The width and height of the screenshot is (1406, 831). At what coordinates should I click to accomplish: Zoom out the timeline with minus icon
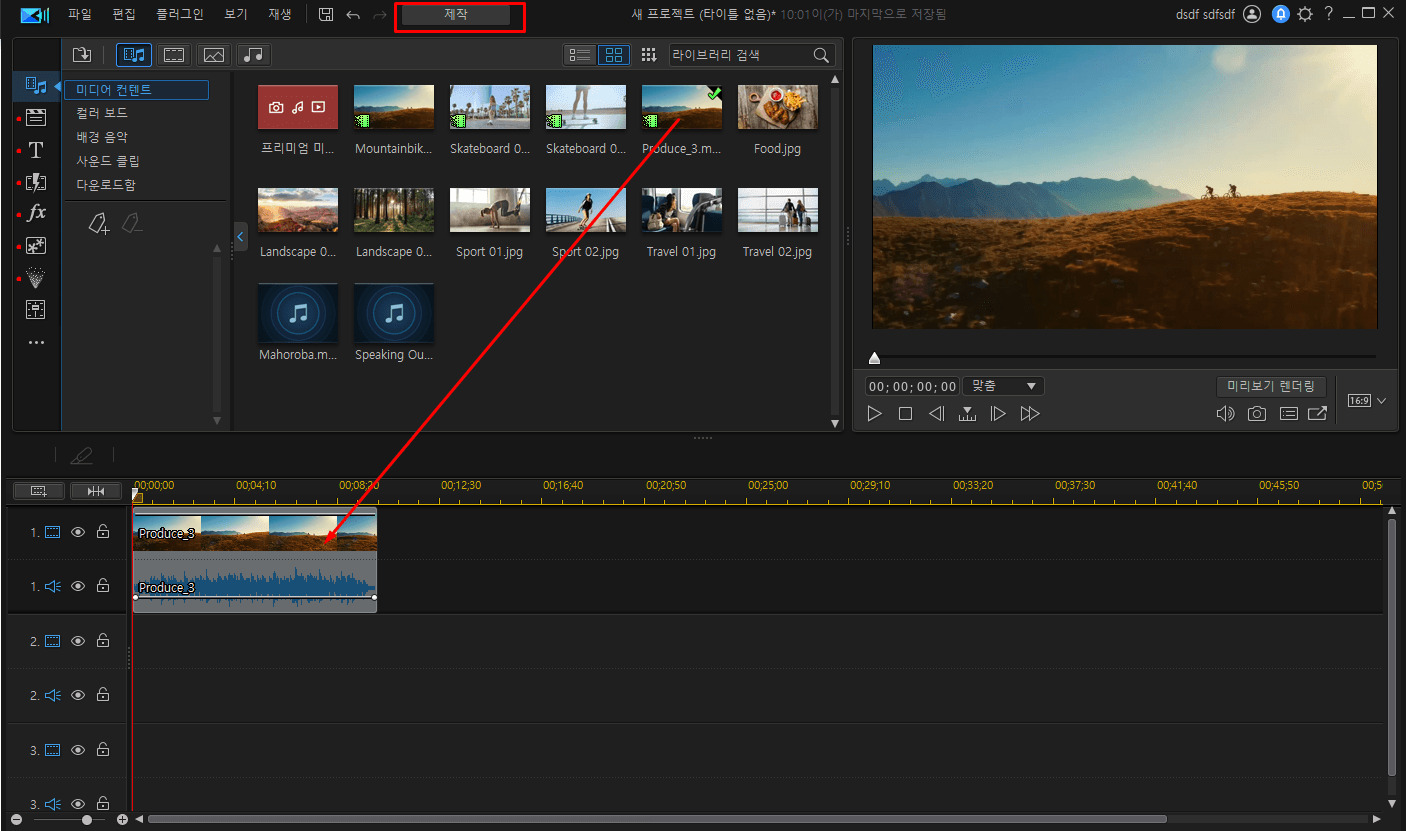pos(16,819)
